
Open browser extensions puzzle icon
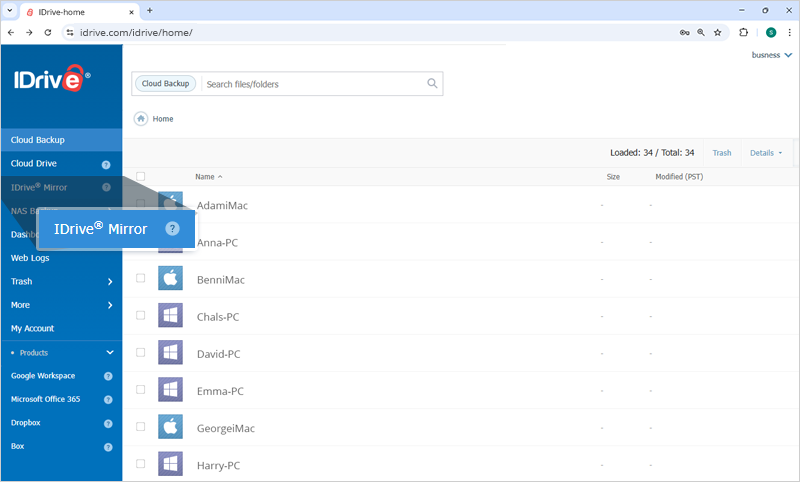tap(743, 33)
